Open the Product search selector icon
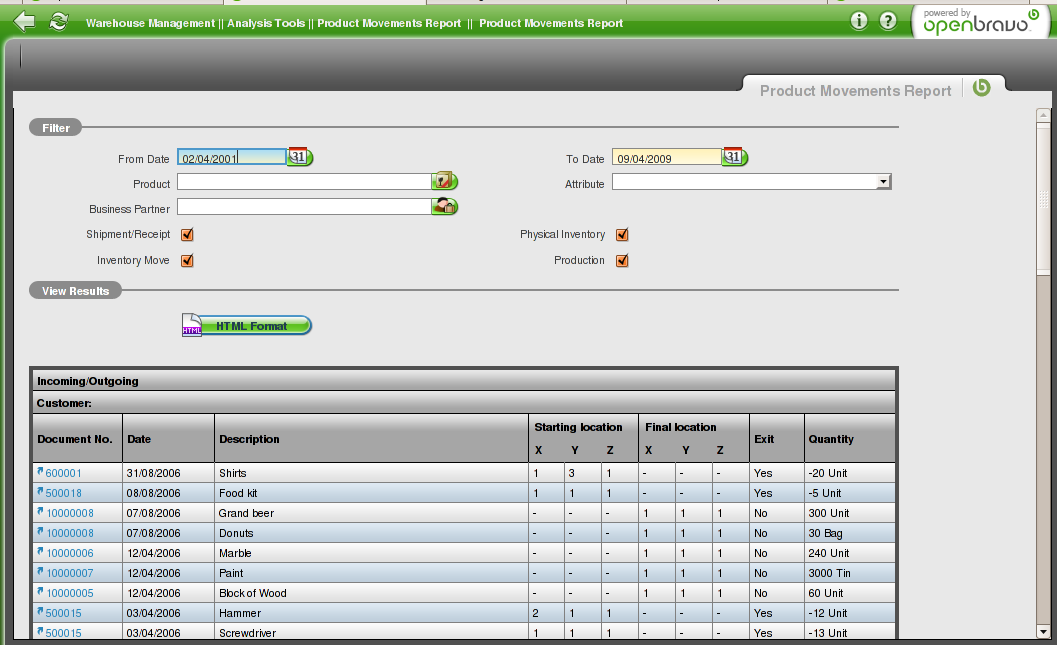Image resolution: width=1057 pixels, height=645 pixels. (444, 181)
